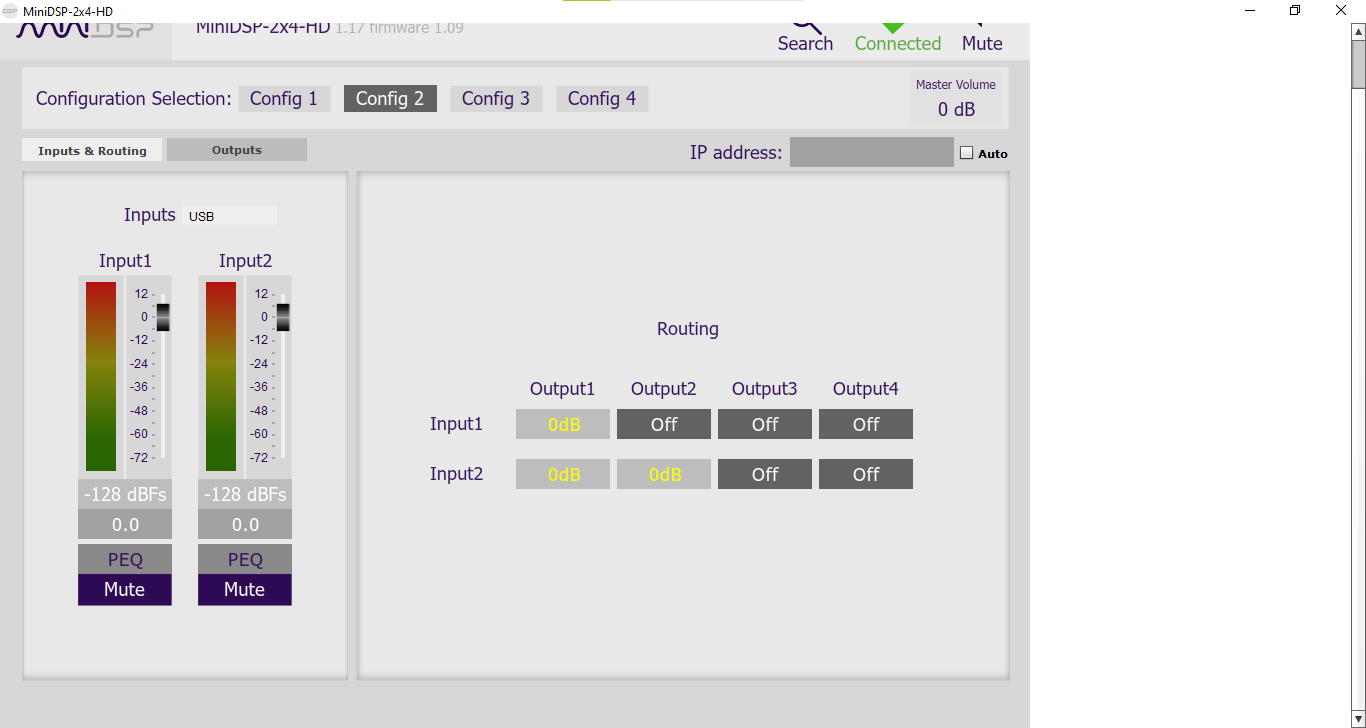Image resolution: width=1366 pixels, height=728 pixels.
Task: Minimize the MiniDSP window
Action: click(1250, 10)
